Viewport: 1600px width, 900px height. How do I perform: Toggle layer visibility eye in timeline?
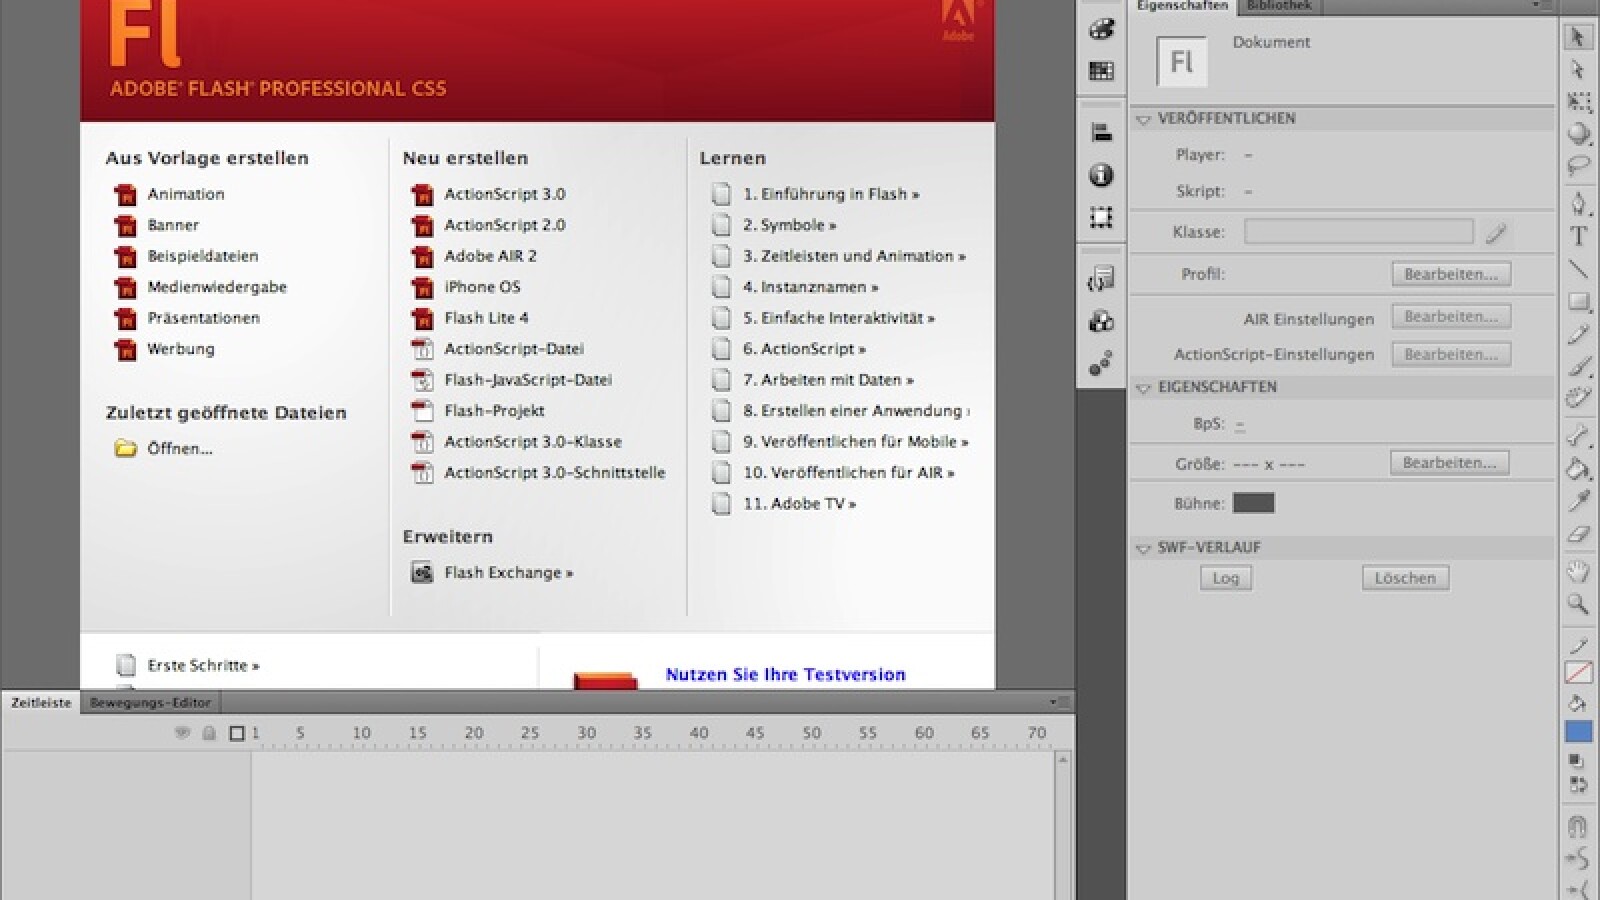point(182,733)
